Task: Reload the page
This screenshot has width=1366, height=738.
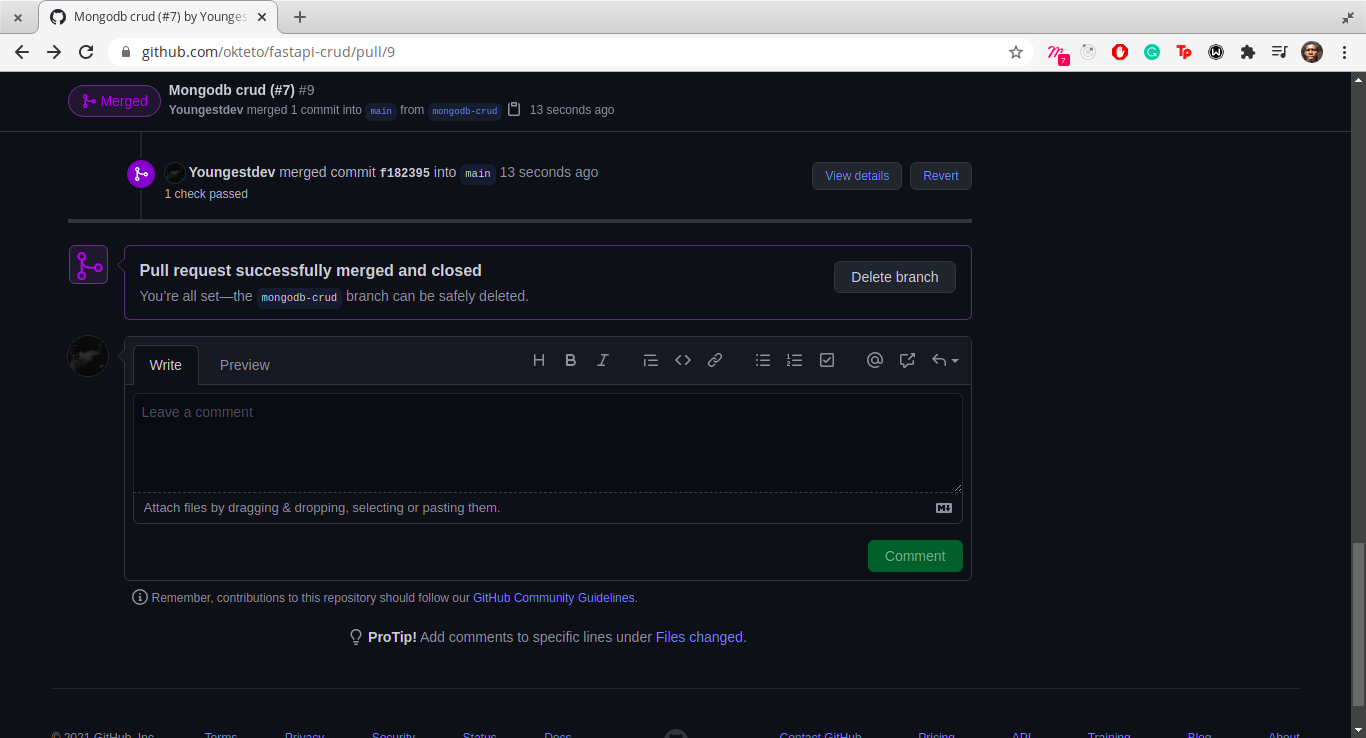Action: pos(86,52)
